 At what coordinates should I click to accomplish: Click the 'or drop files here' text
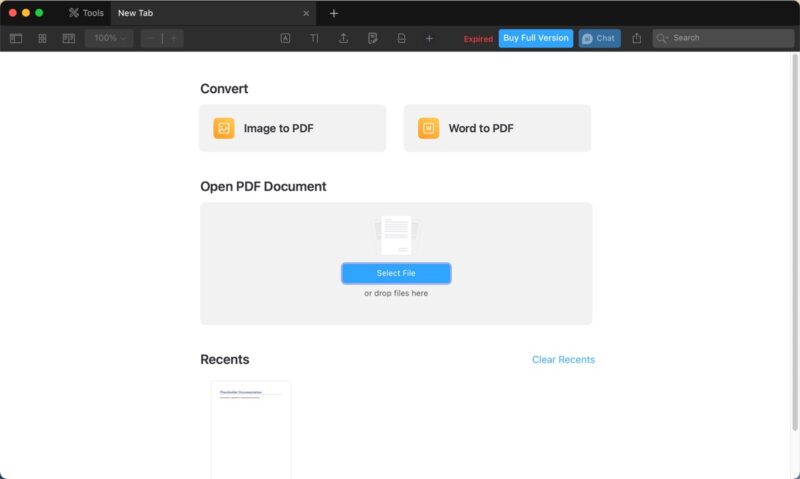click(x=396, y=293)
